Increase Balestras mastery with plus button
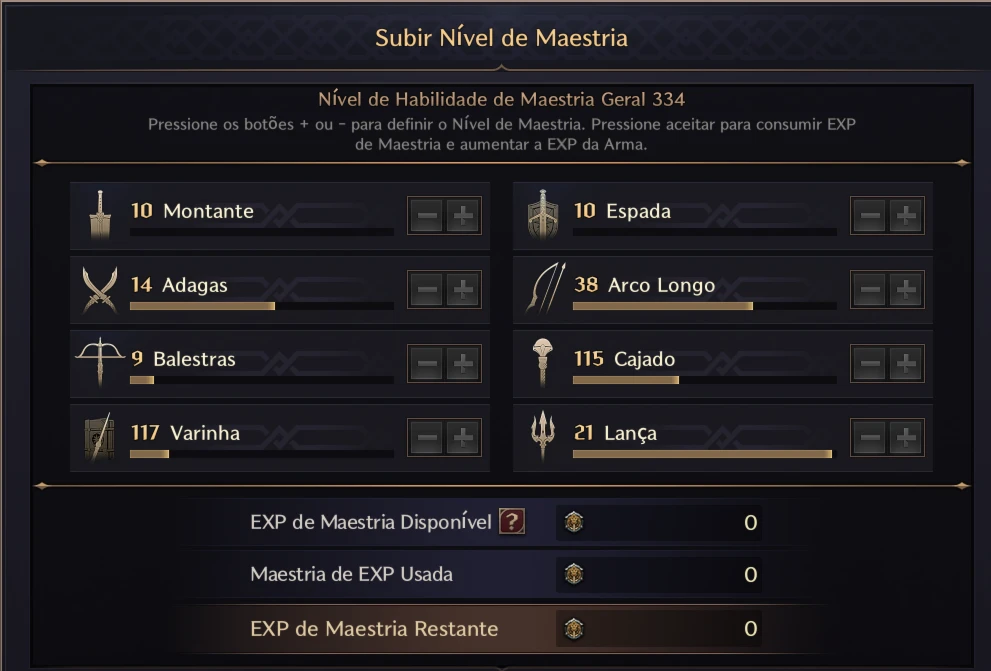Image resolution: width=991 pixels, height=671 pixels. 463,363
